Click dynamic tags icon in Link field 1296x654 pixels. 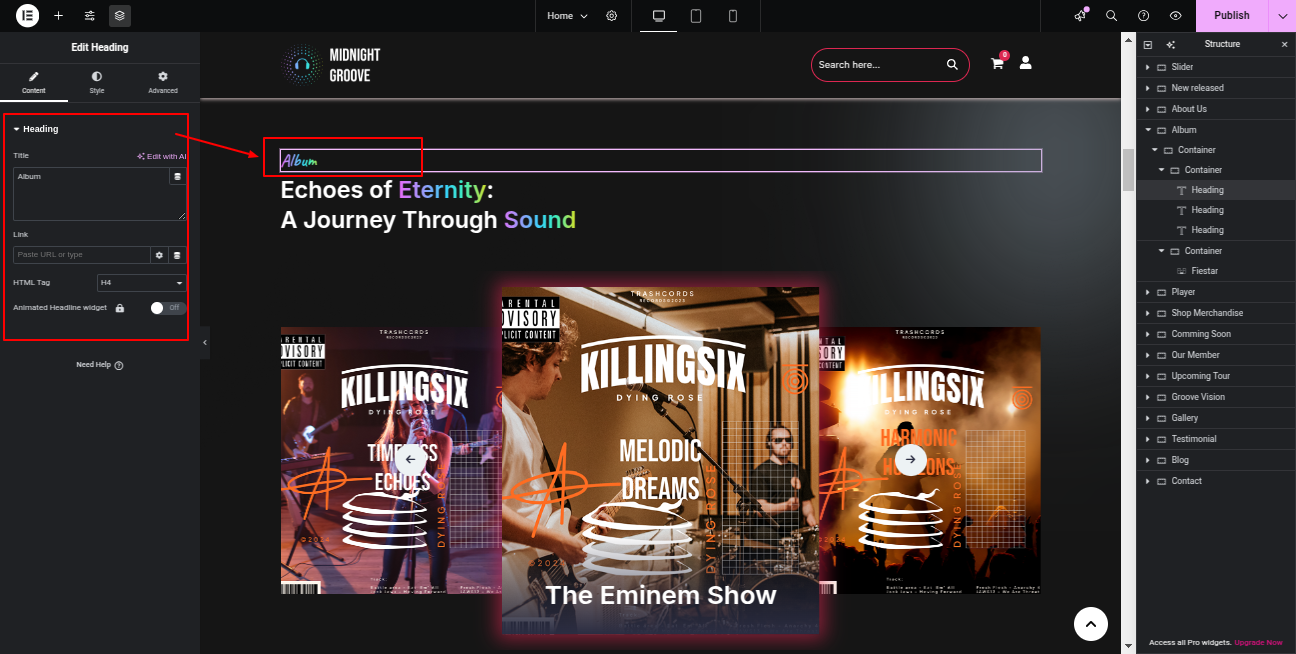(177, 255)
